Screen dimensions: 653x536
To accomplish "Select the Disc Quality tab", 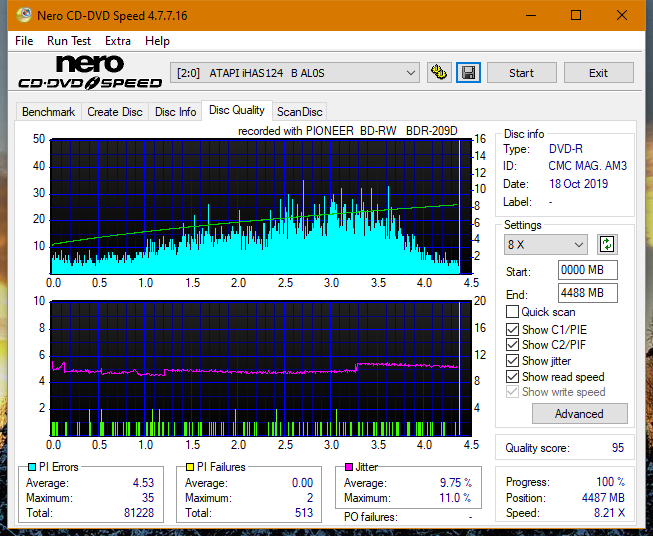I will (237, 110).
